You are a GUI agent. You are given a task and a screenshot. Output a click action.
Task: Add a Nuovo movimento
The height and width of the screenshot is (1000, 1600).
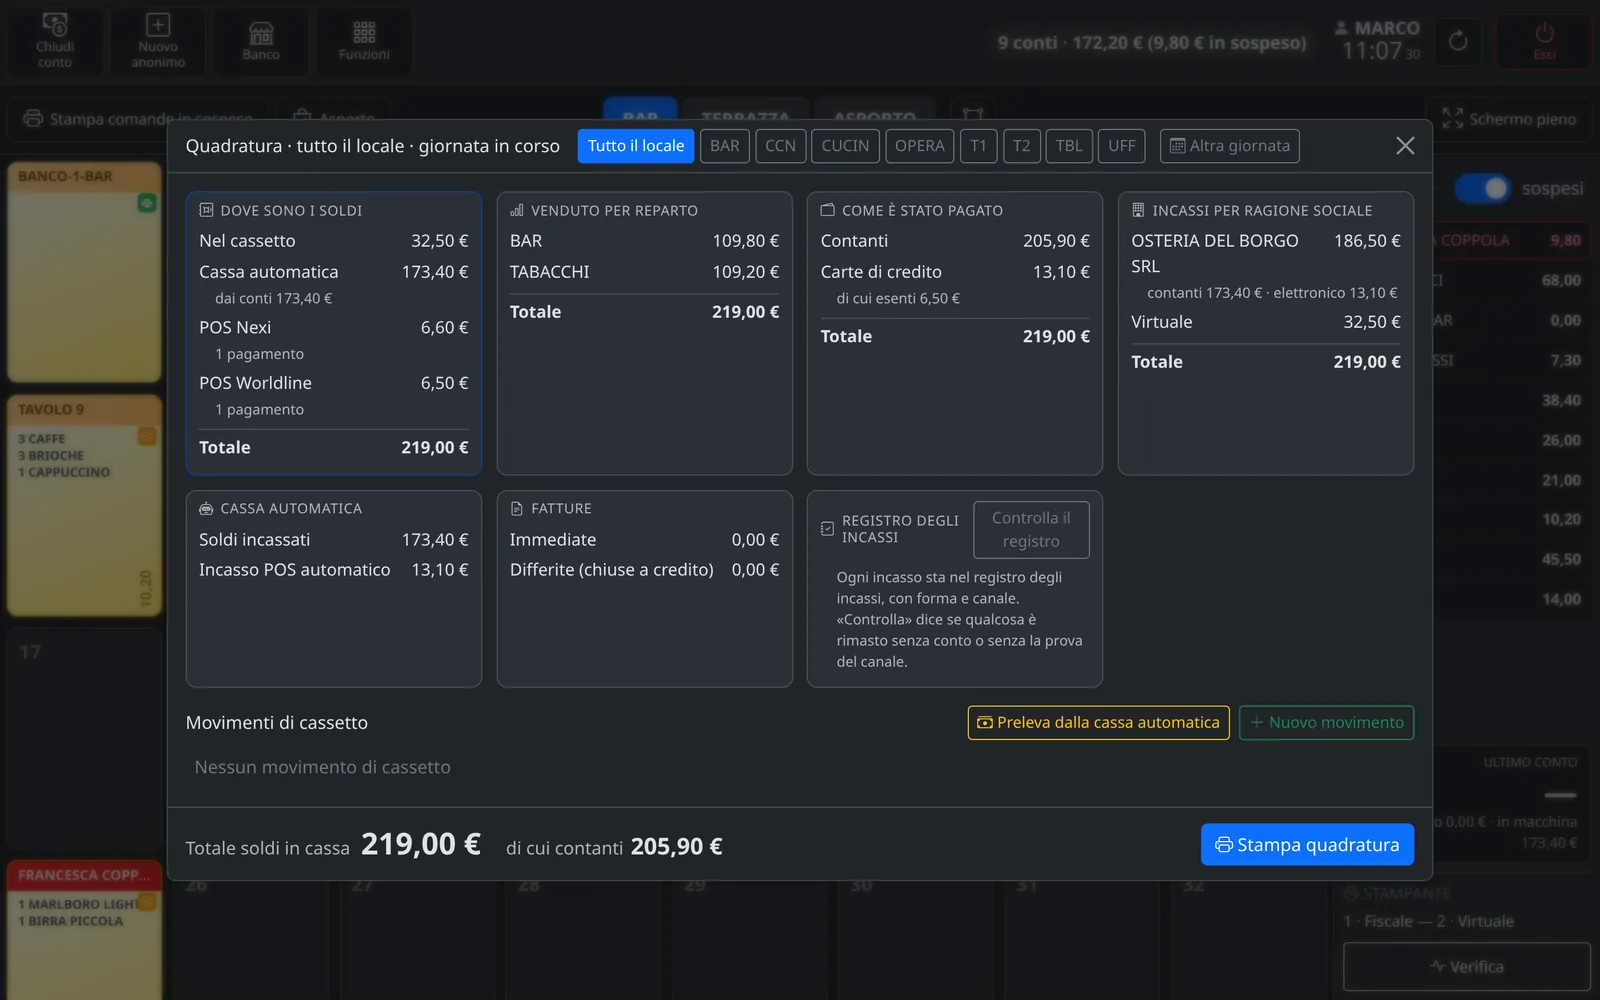click(x=1326, y=723)
